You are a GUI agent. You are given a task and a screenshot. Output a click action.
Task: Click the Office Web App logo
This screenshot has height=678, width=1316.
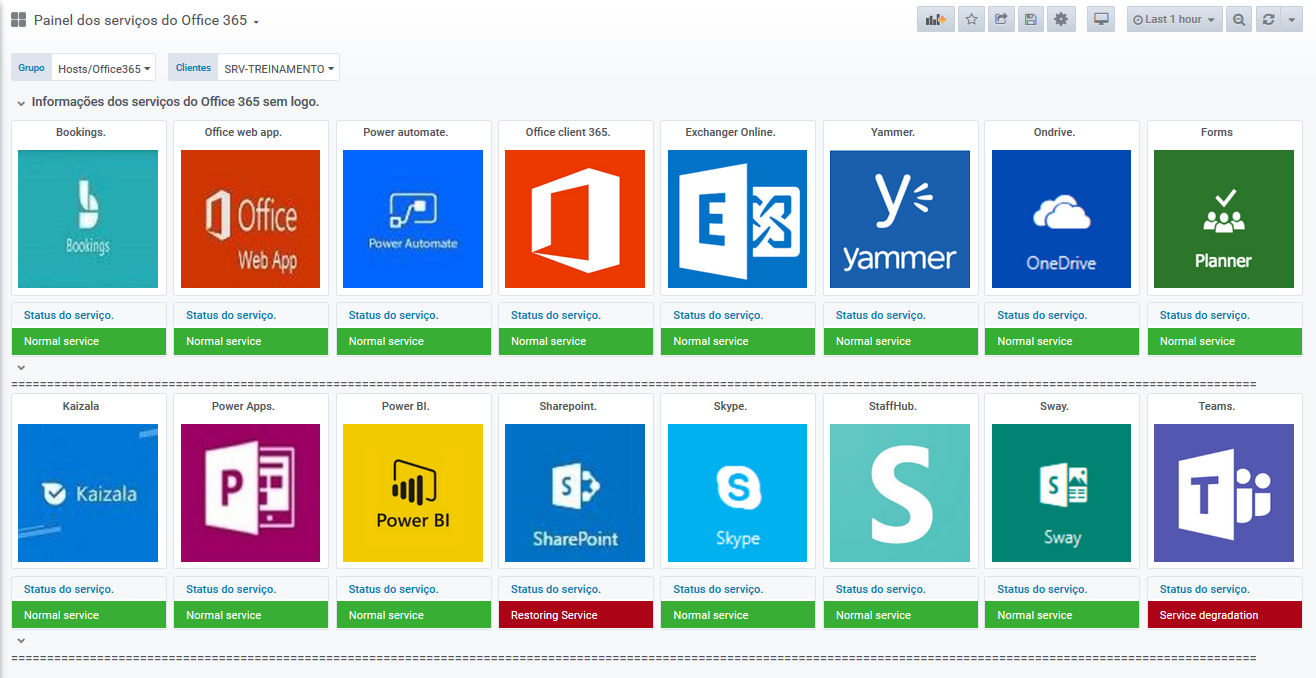pyautogui.click(x=251, y=219)
